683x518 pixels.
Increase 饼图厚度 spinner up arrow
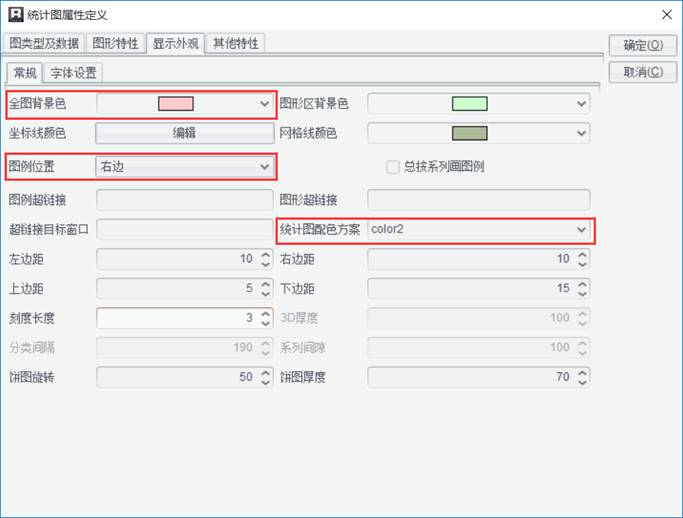(582, 372)
